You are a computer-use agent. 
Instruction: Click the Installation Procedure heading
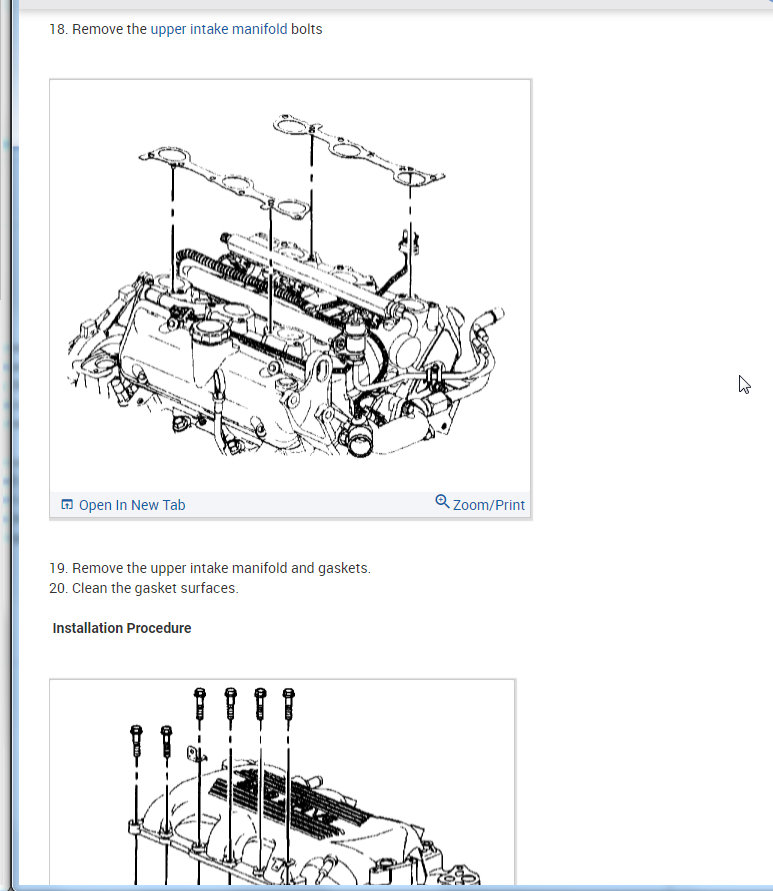point(122,628)
